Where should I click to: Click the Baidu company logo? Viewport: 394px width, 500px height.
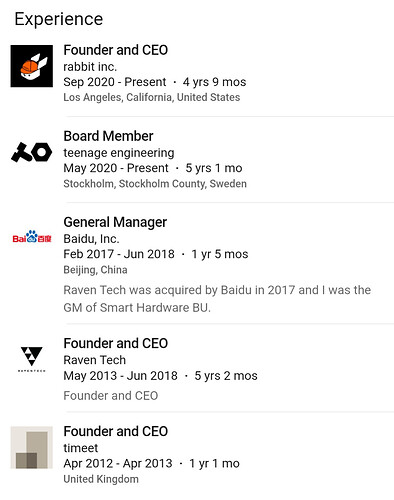[x=32, y=236]
